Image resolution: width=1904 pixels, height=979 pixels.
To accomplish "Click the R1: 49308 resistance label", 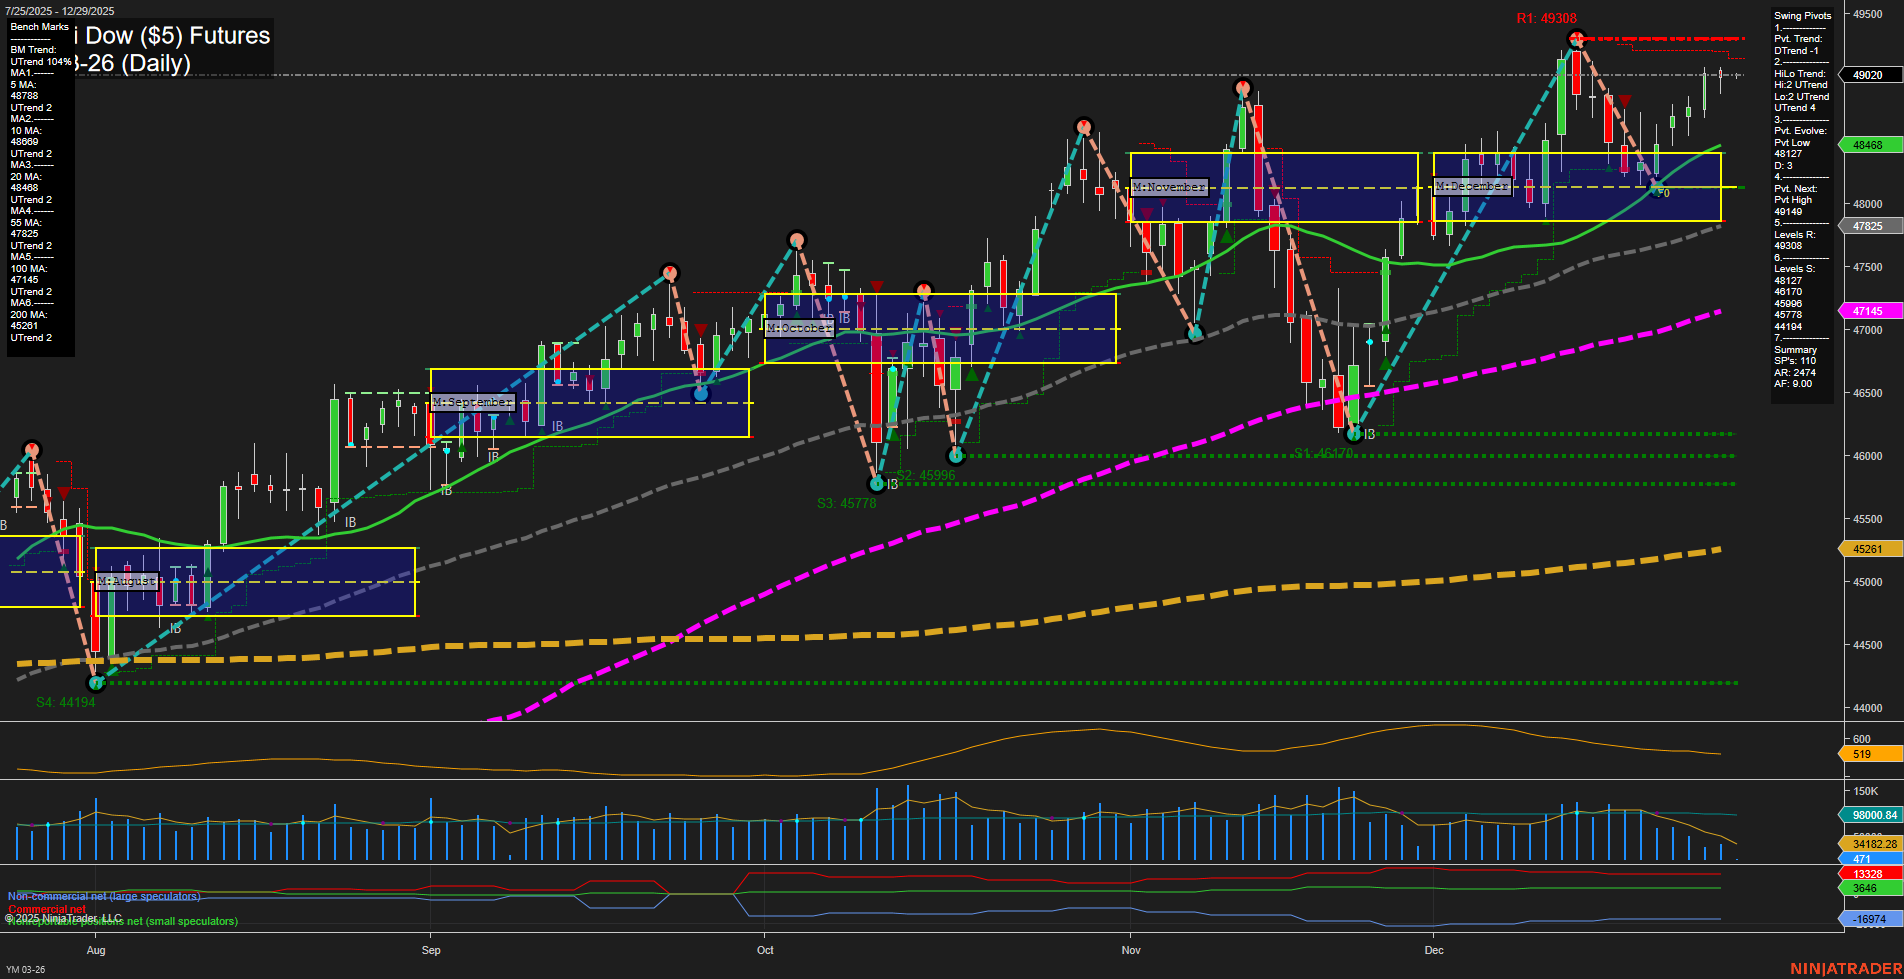I will click(x=1546, y=17).
